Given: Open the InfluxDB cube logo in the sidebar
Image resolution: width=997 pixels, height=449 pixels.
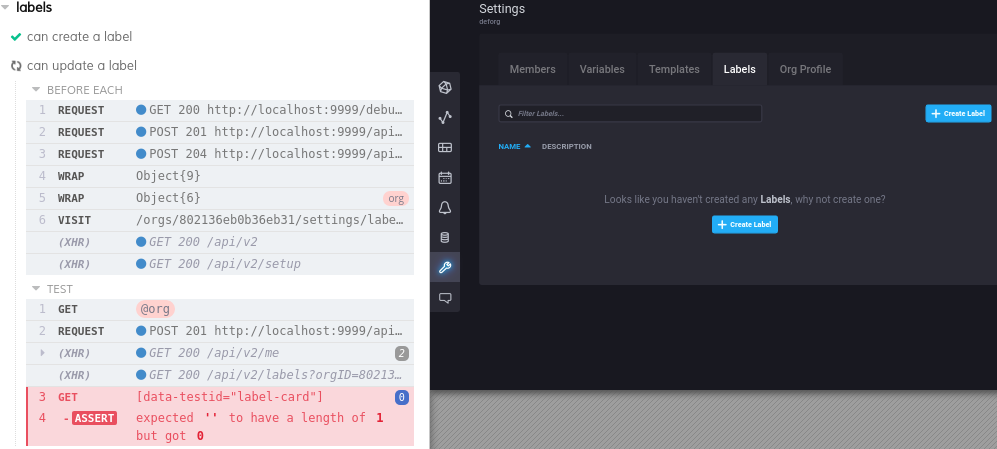Looking at the screenshot, I should (445, 87).
